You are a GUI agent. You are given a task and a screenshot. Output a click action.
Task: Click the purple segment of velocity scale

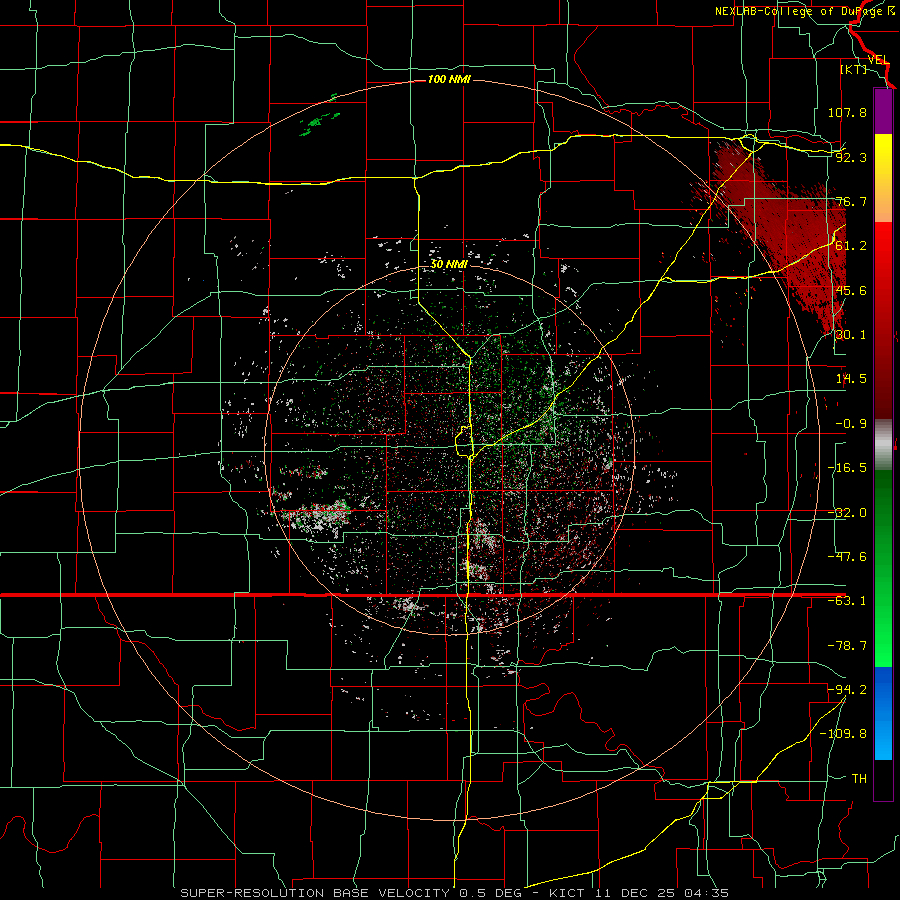pos(883,111)
